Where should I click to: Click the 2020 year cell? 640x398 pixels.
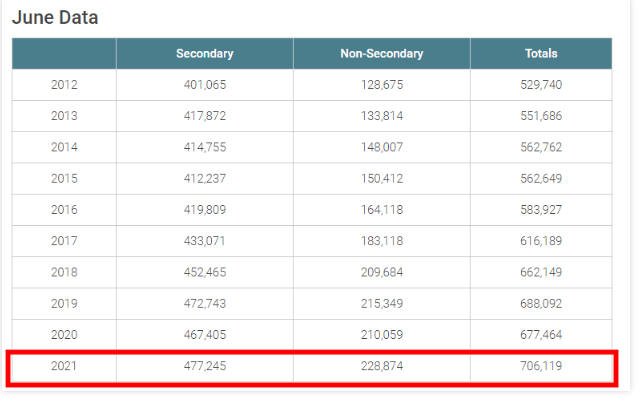(x=64, y=335)
